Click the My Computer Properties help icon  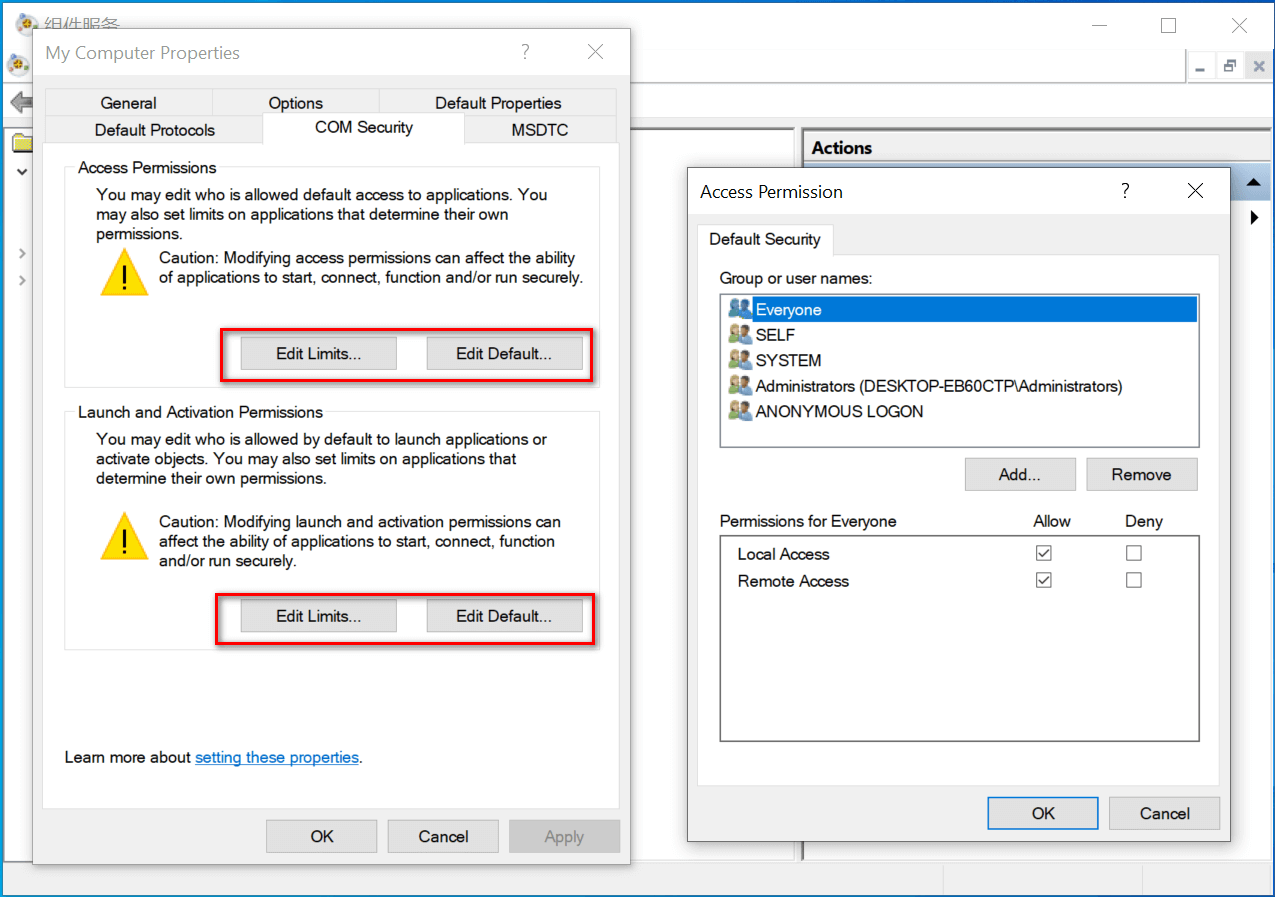coord(525,52)
